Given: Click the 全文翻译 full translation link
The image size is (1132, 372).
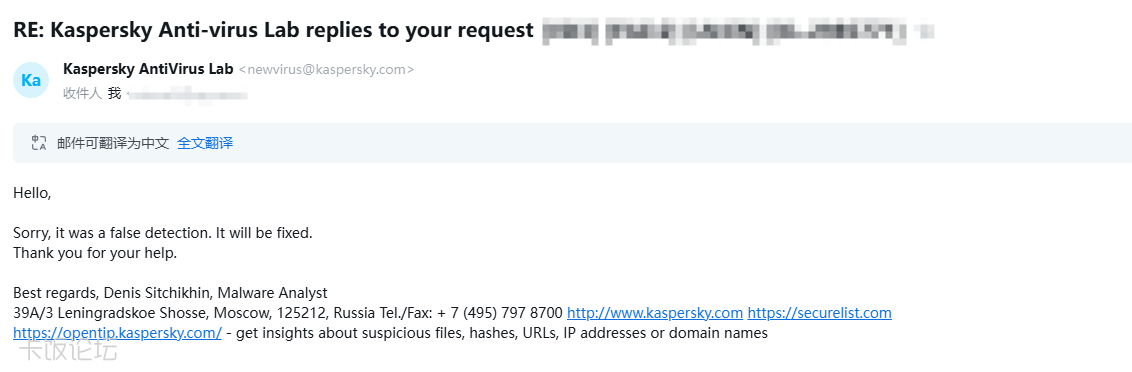Looking at the screenshot, I should tap(205, 143).
